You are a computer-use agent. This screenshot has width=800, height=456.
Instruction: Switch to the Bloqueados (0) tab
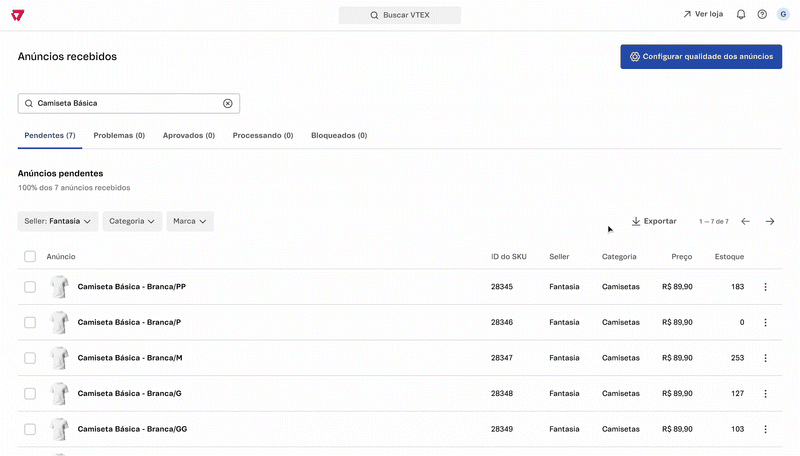[339, 135]
